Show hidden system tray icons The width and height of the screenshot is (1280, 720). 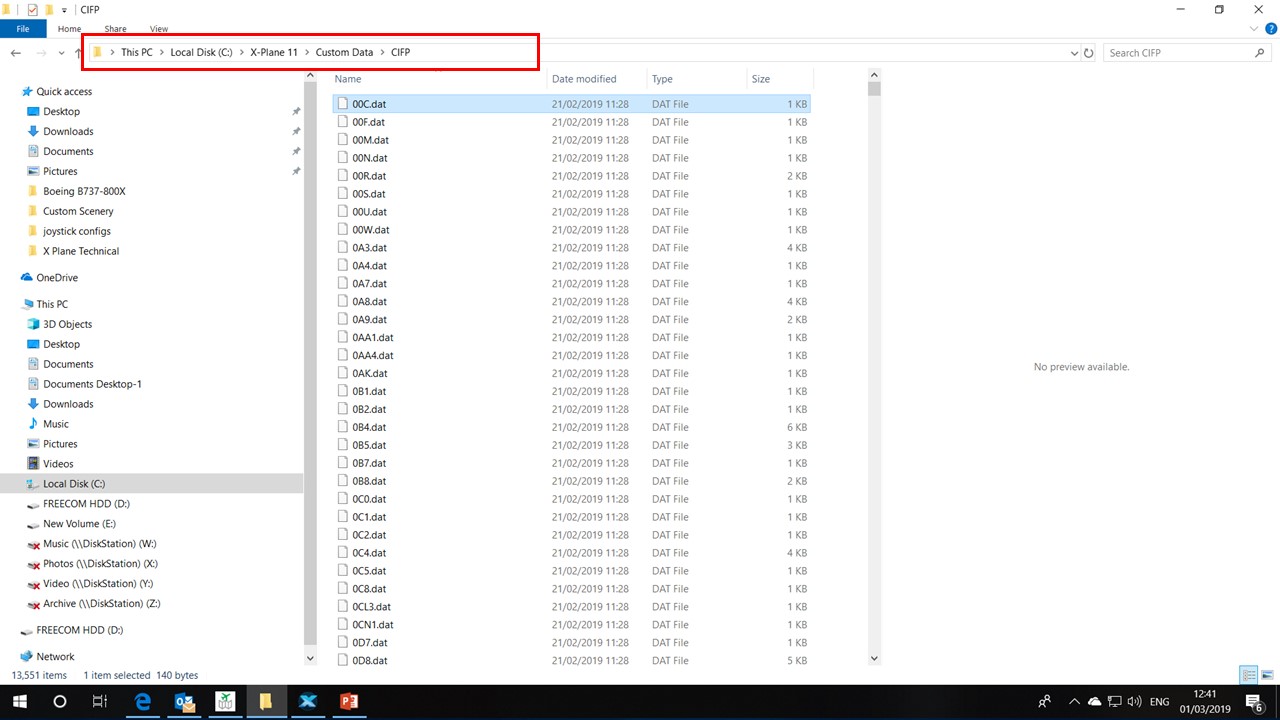[x=1074, y=702]
